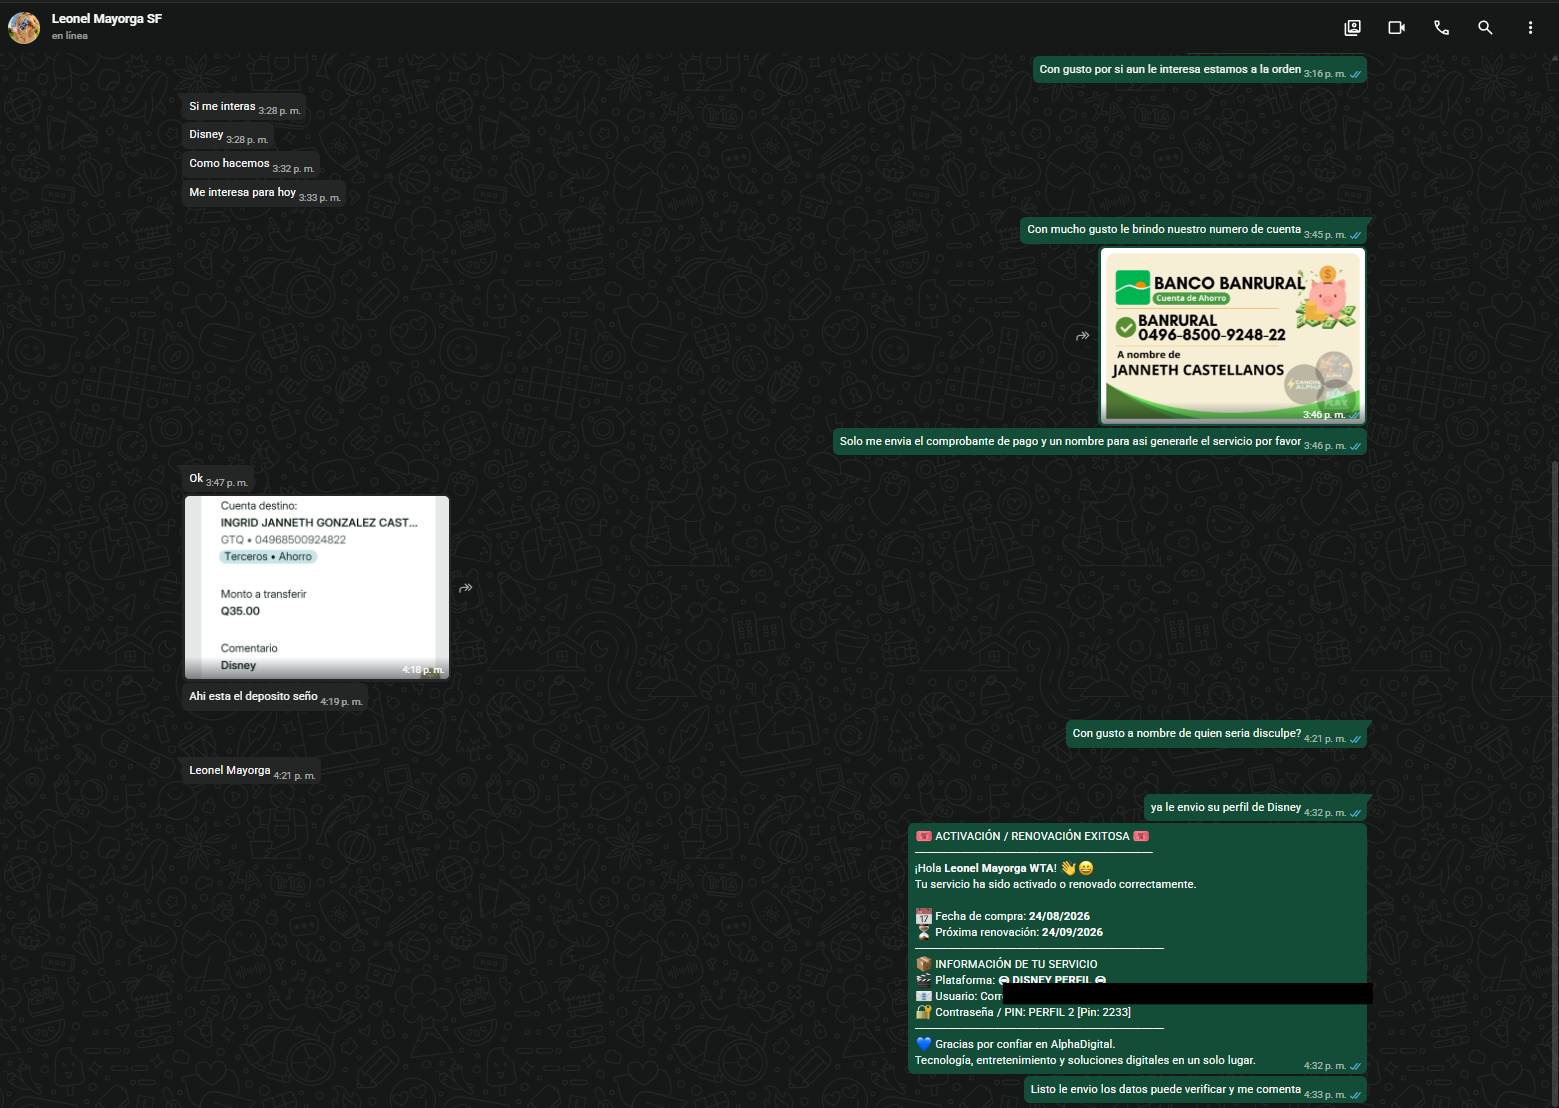
Task: Click the 'Me interesa para hoy' message
Action: coord(264,193)
